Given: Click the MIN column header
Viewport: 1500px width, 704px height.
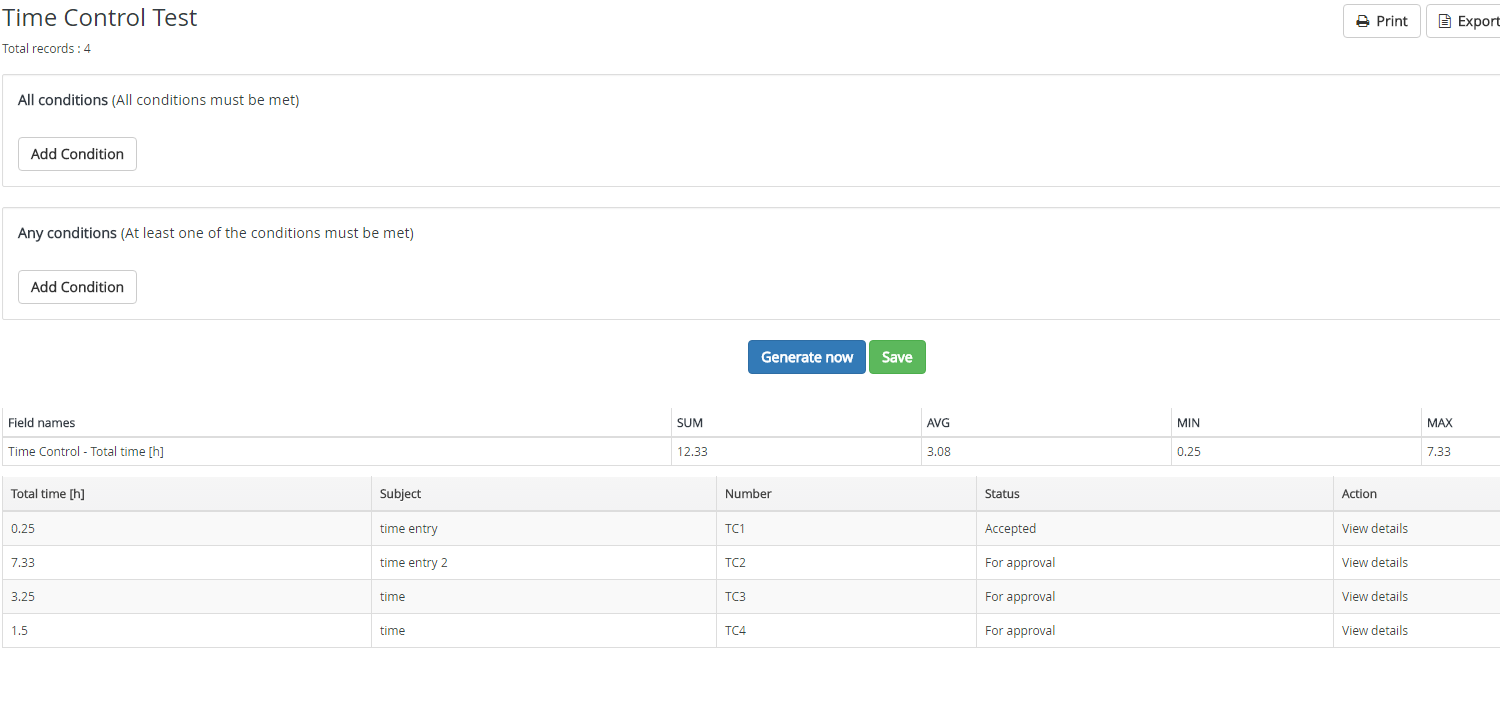Looking at the screenshot, I should [x=1296, y=423].
